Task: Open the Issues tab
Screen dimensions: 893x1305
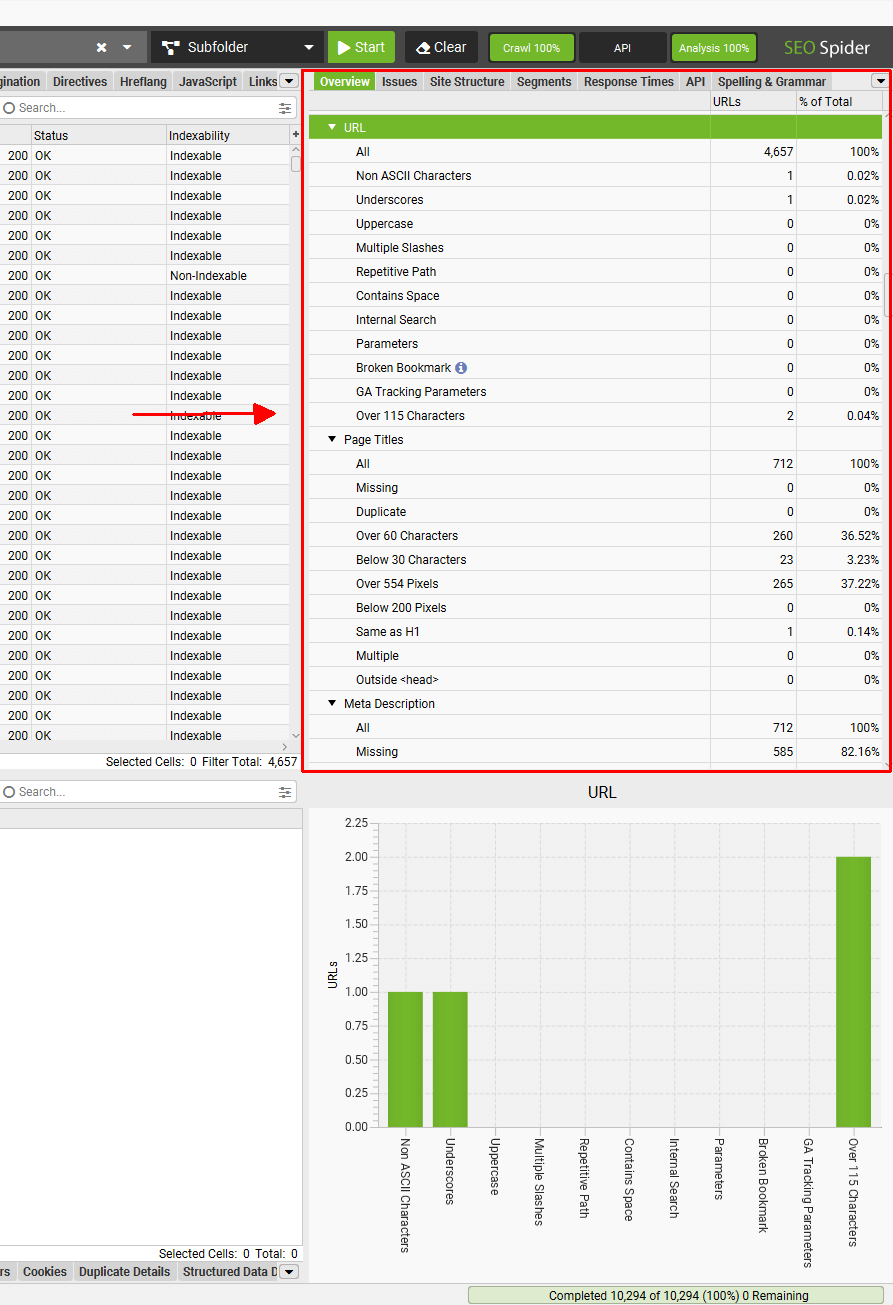Action: pos(400,82)
